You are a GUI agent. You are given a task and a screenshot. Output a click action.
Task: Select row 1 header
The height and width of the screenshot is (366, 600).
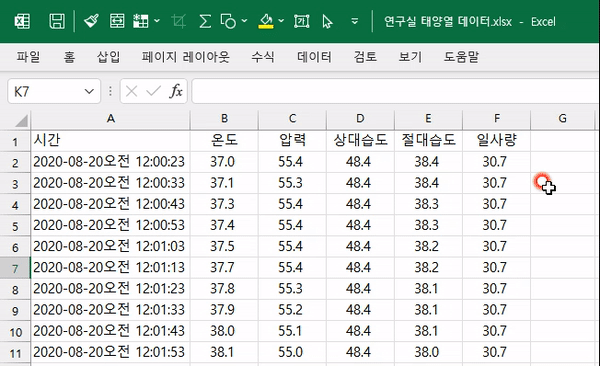point(15,142)
